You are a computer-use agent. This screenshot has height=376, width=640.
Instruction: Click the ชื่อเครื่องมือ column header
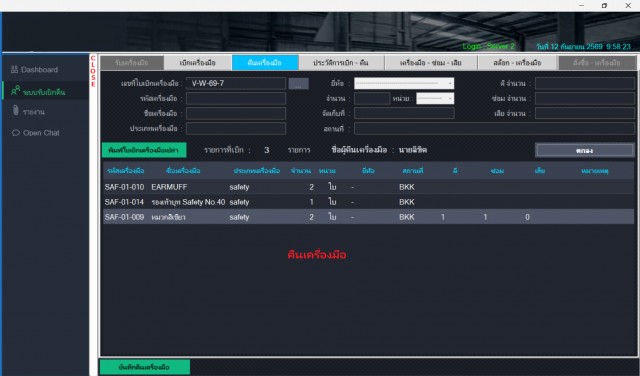(x=183, y=171)
